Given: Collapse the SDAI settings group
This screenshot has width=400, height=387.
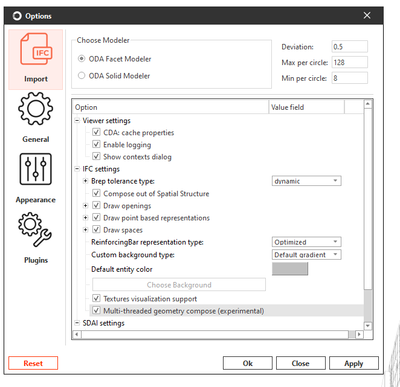Looking at the screenshot, I should (77, 323).
